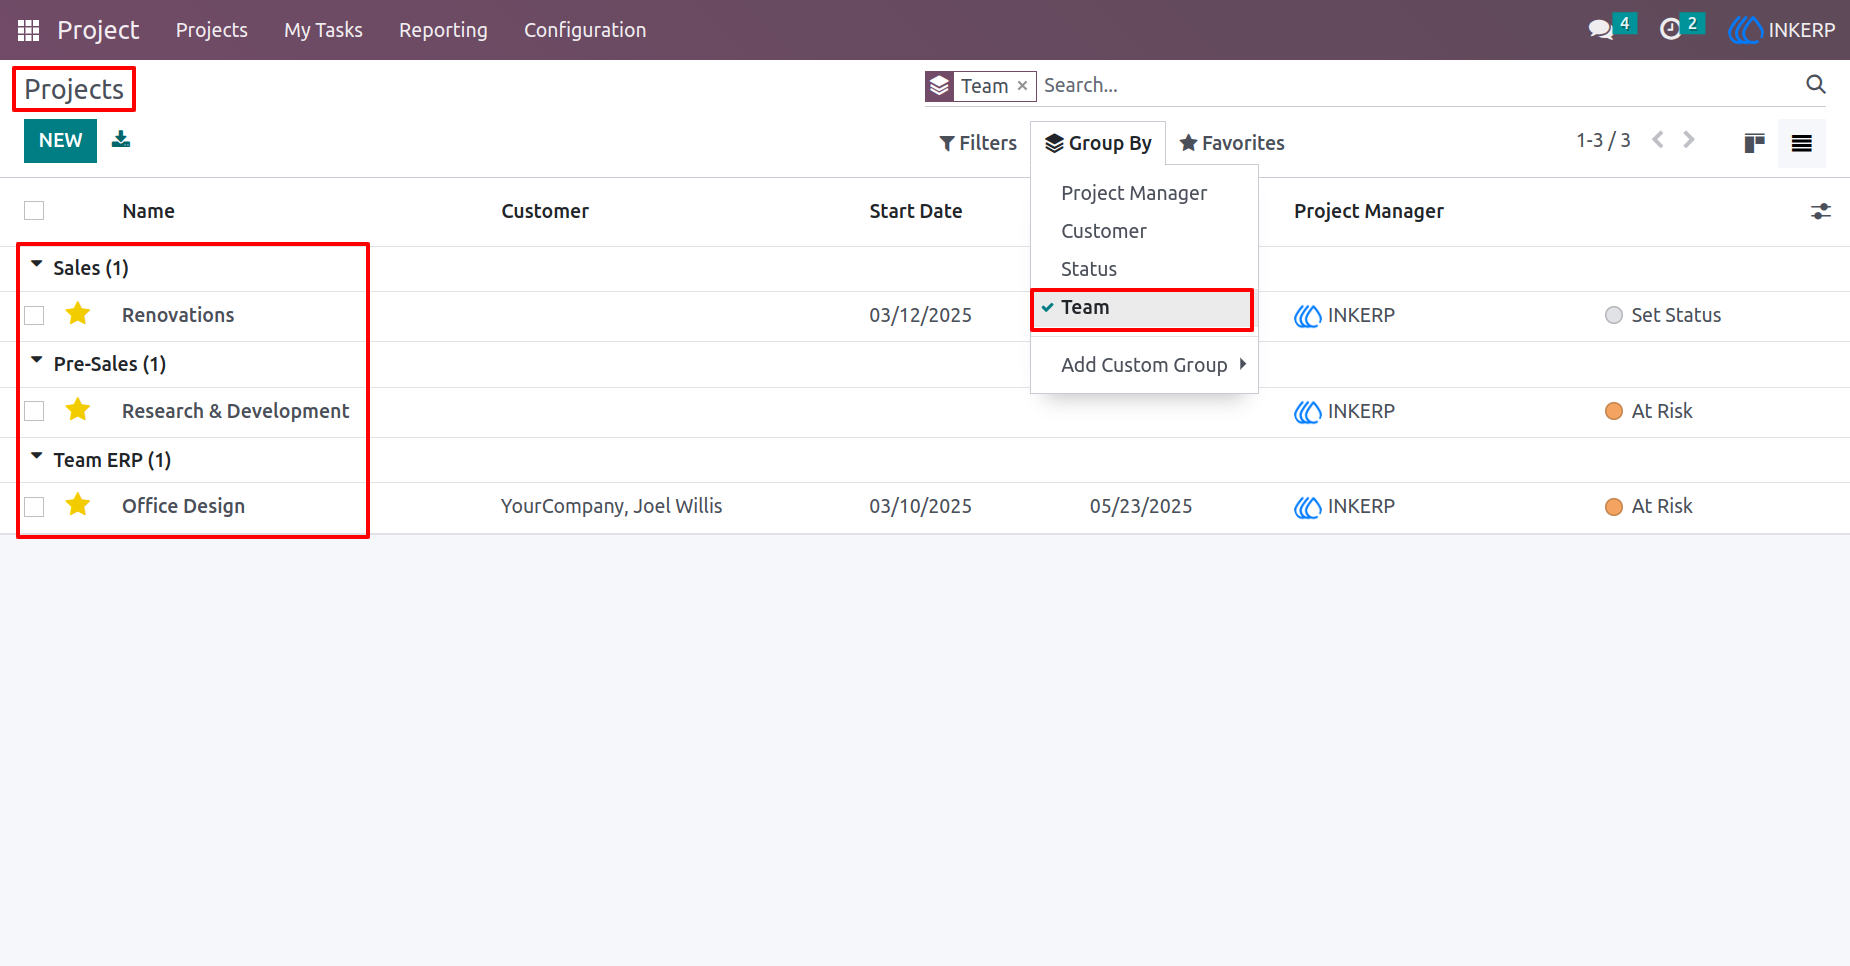Open the activities clock icon
The height and width of the screenshot is (966, 1850).
pyautogui.click(x=1670, y=30)
